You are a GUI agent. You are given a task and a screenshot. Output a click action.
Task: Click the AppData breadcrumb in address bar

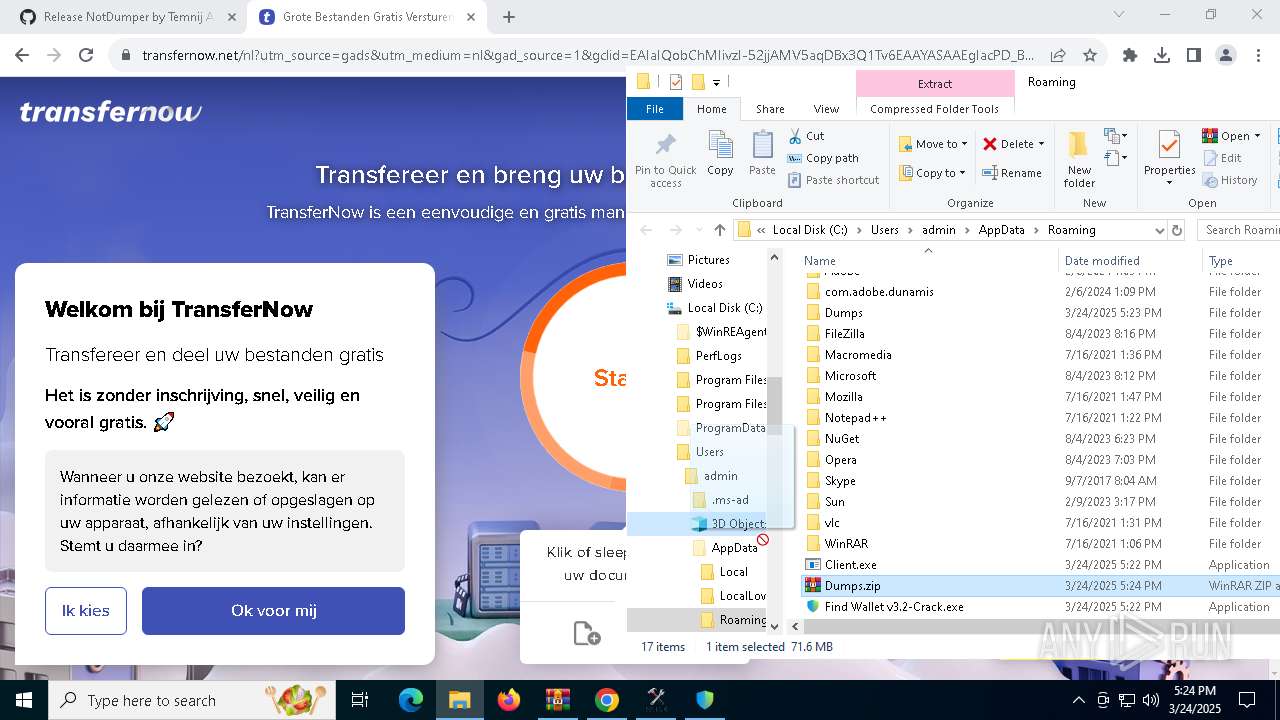point(1001,230)
